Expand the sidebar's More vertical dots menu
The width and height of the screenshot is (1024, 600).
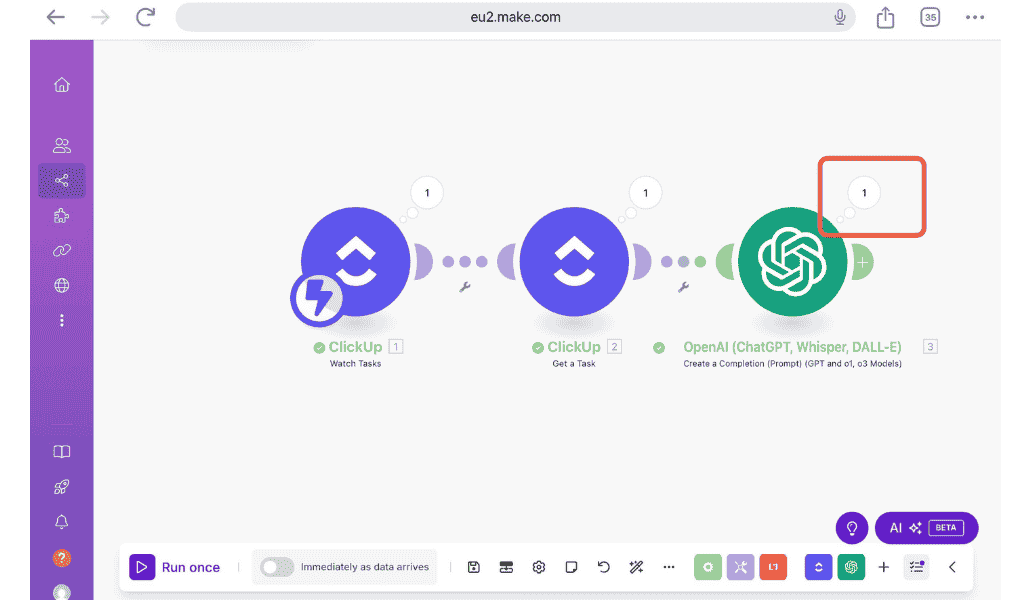tap(61, 320)
